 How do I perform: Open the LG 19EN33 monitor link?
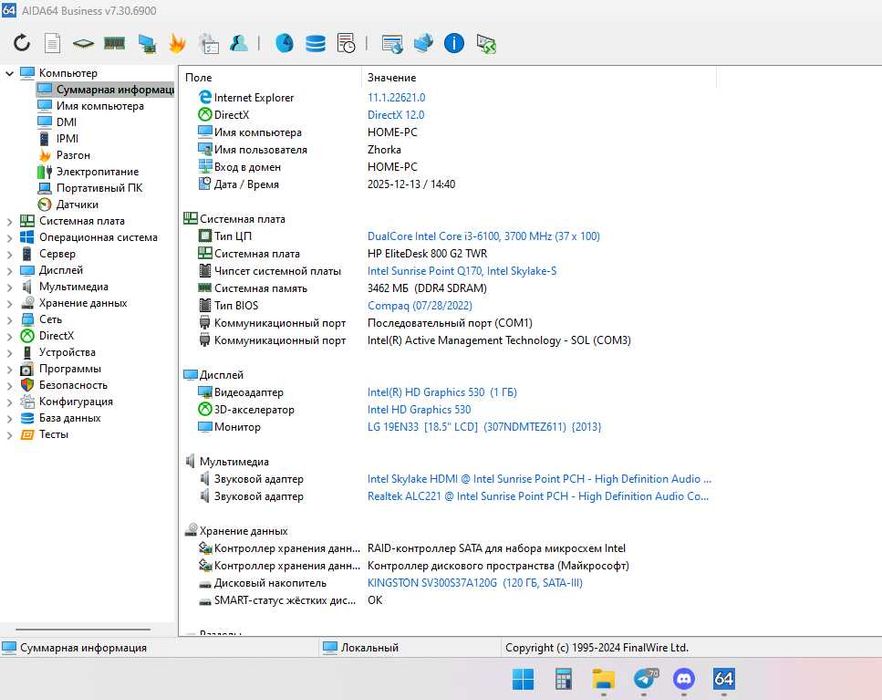click(484, 427)
